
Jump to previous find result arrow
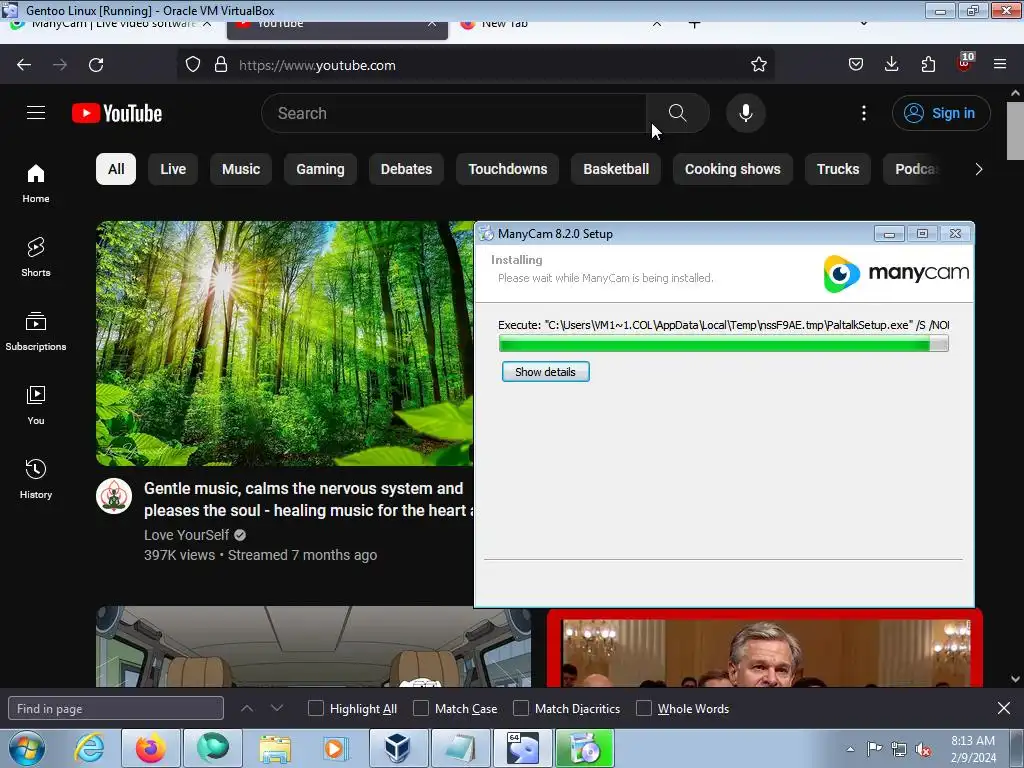click(247, 708)
